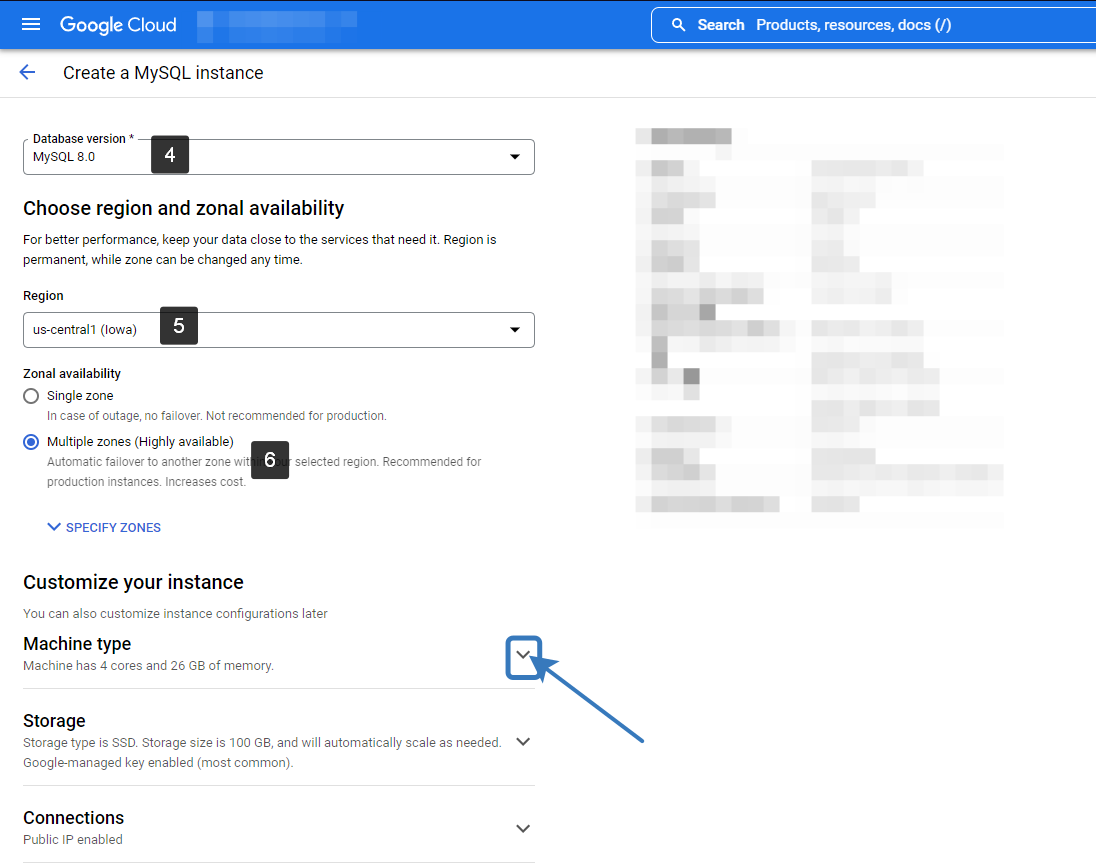Select the Single zone radio button

[31, 396]
